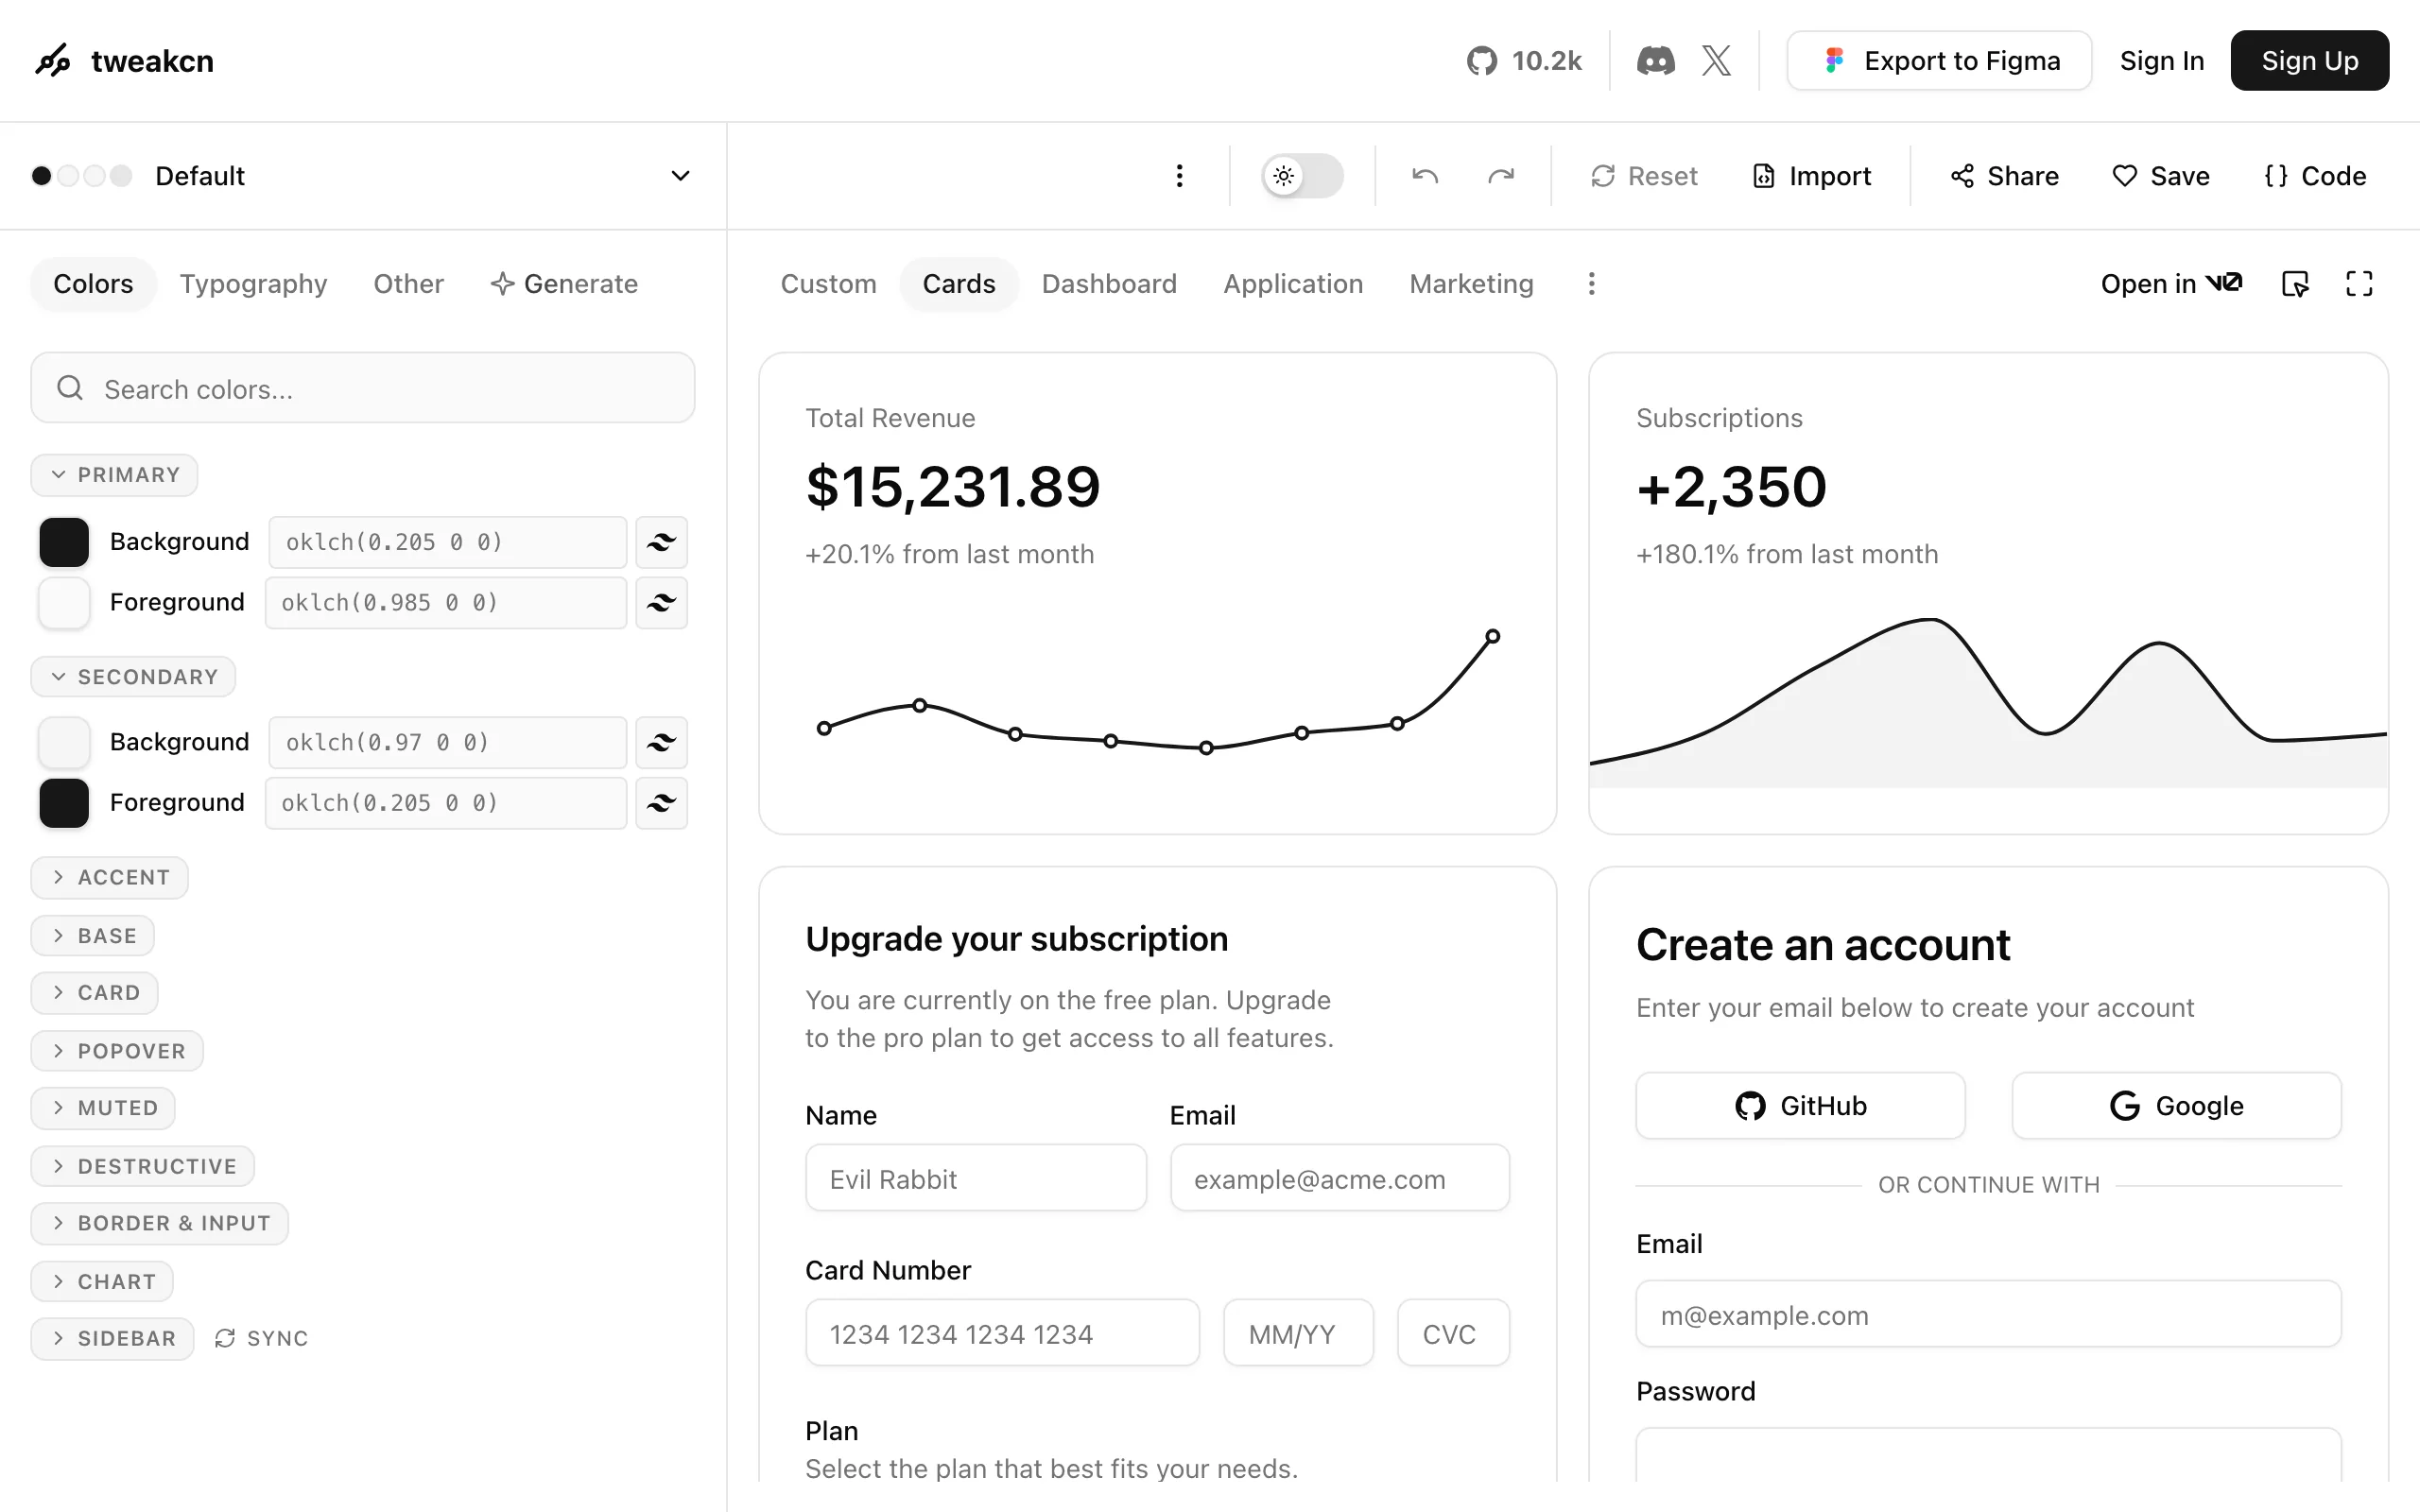Screen dimensions: 2420x1512
Task: Click the m@example.com email field
Action: [x=1988, y=1314]
